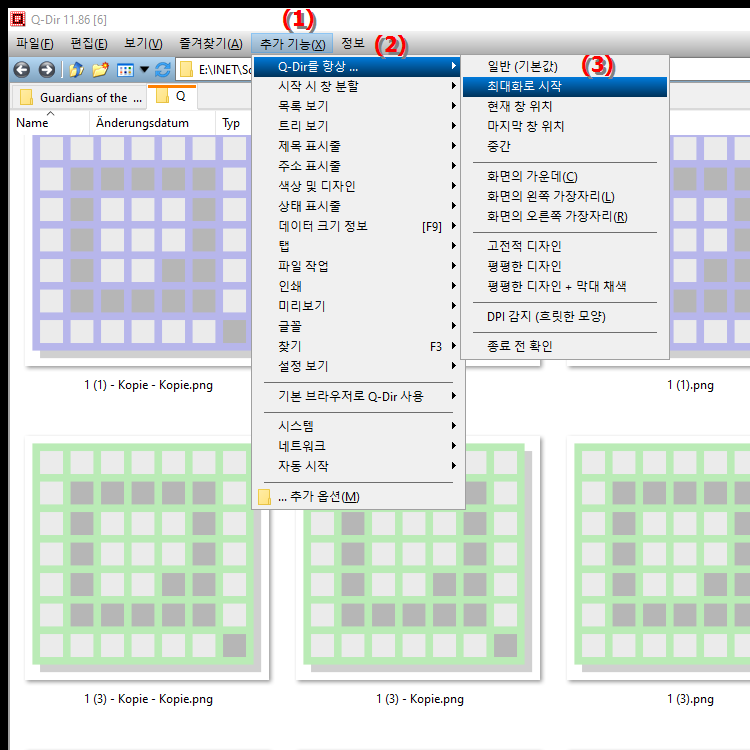The image size is (750, 750).
Task: Sort by the Änderungsdatum column header
Action: [152, 123]
